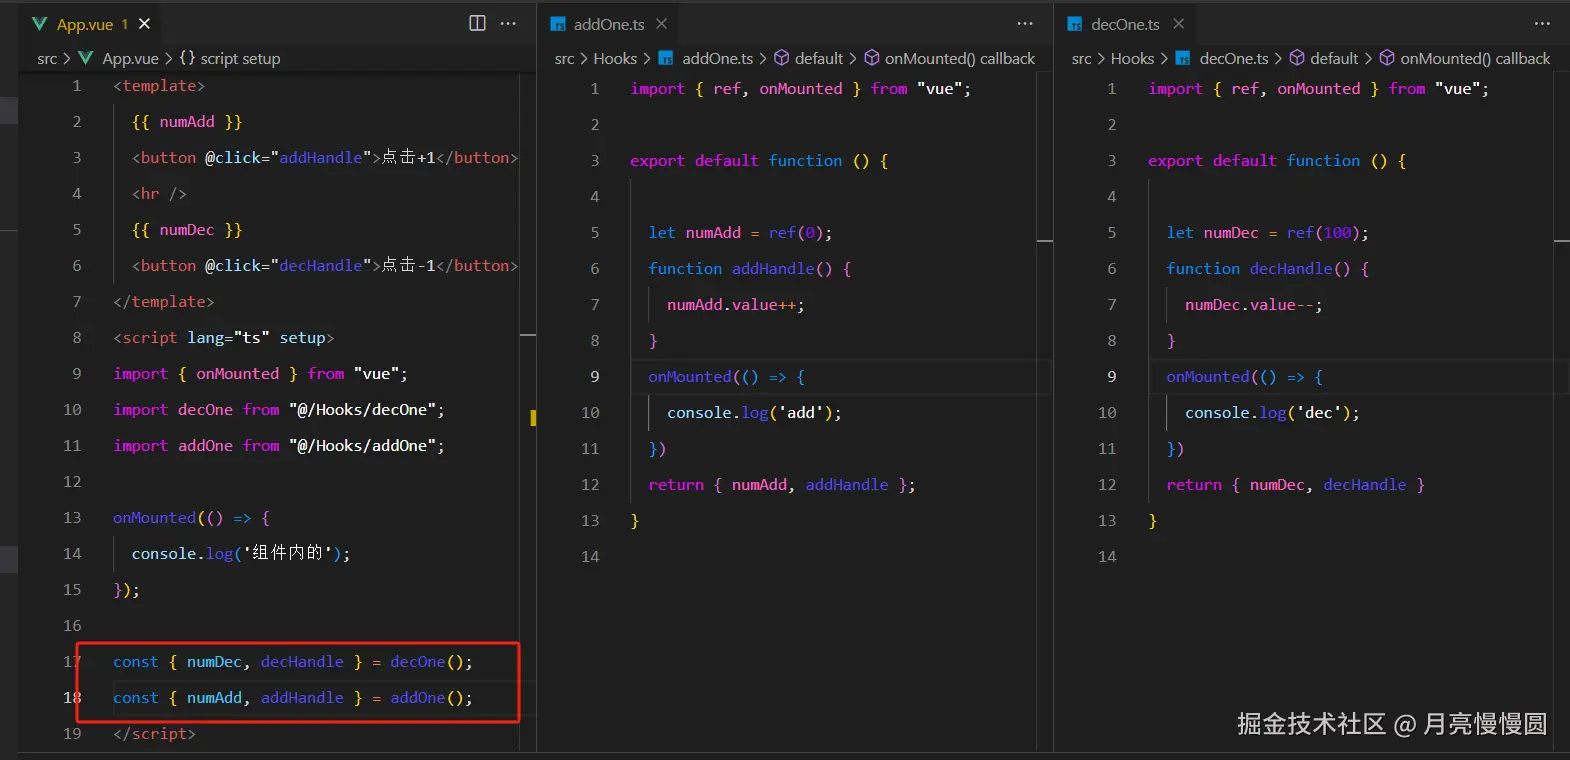Close the addOne.ts tab
The image size is (1570, 760).
point(661,24)
